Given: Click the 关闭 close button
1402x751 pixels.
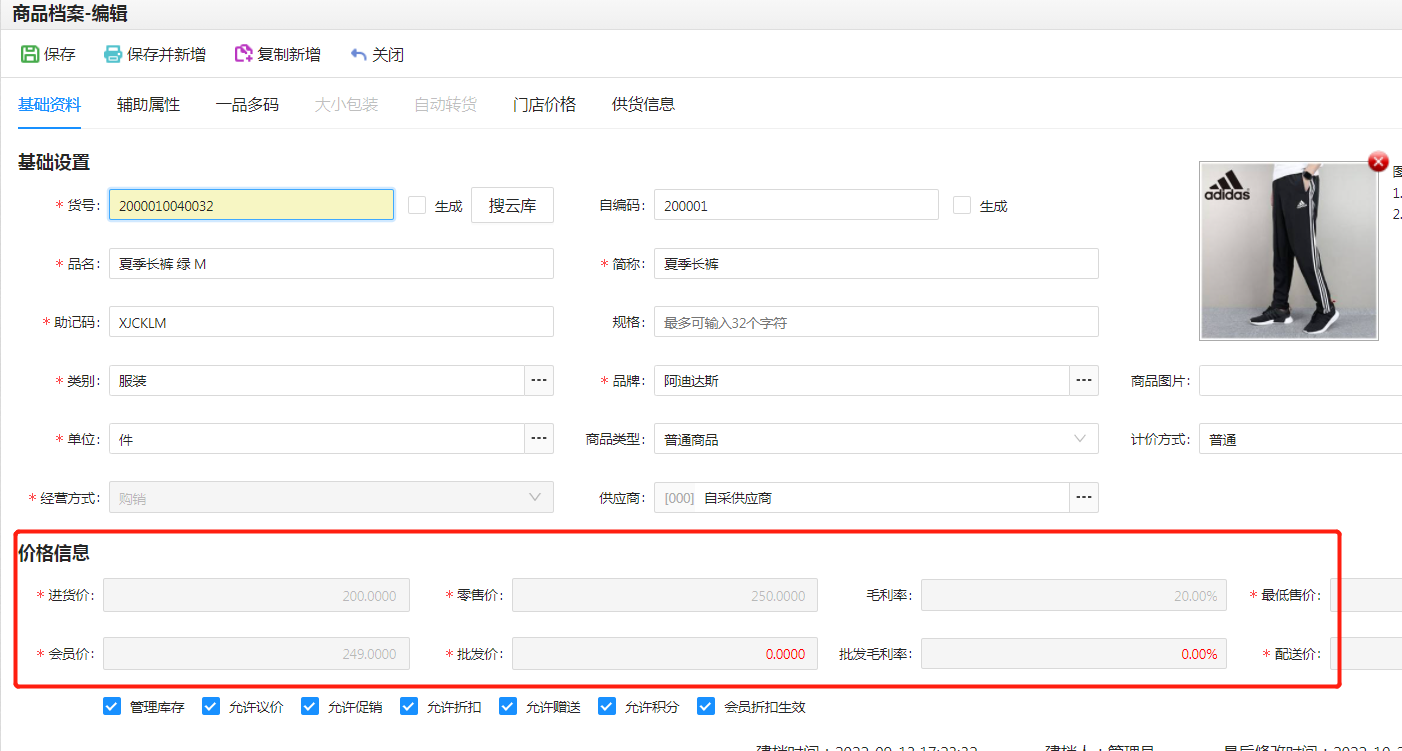Looking at the screenshot, I should click(377, 54).
